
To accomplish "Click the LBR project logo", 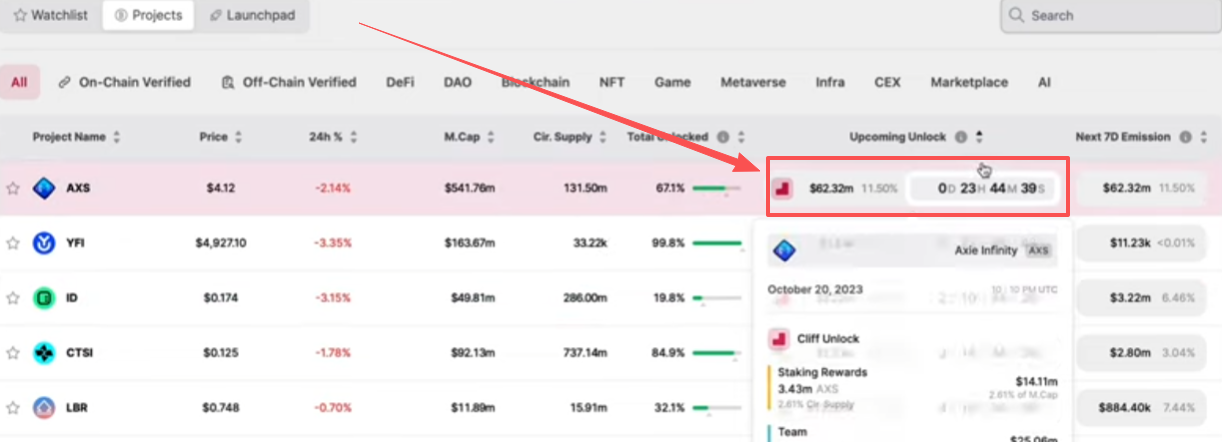I will pyautogui.click(x=43, y=408).
